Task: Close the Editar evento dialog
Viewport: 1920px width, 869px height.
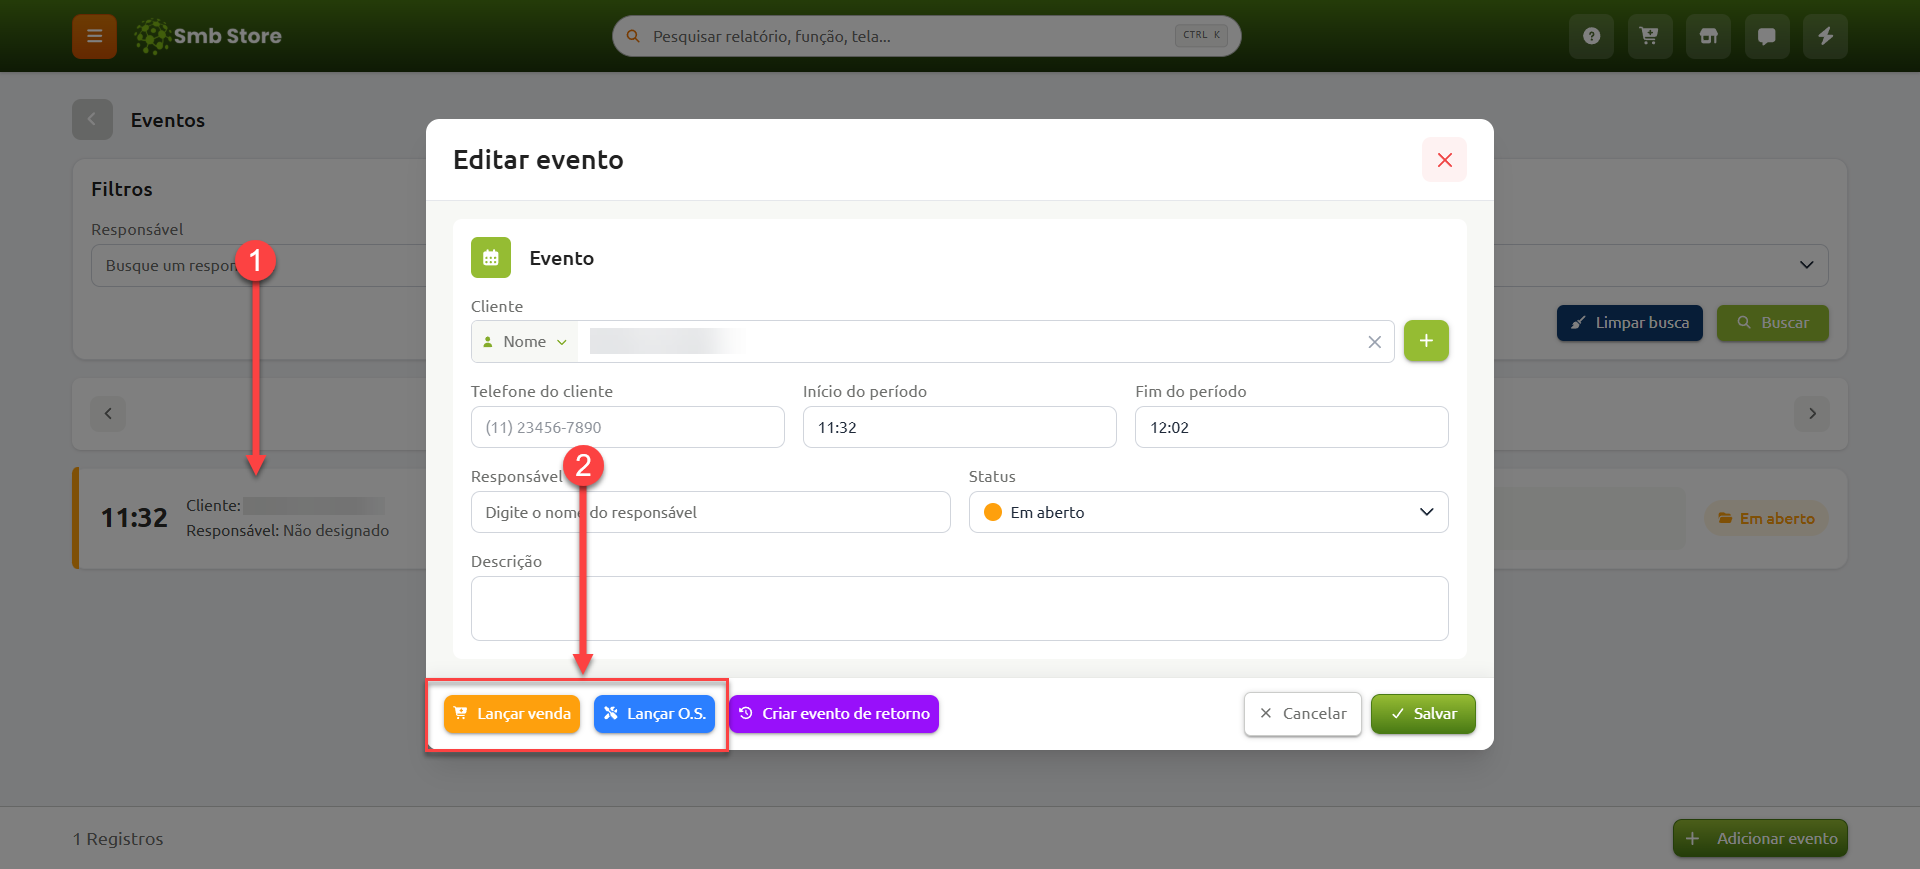Action: coord(1444,160)
